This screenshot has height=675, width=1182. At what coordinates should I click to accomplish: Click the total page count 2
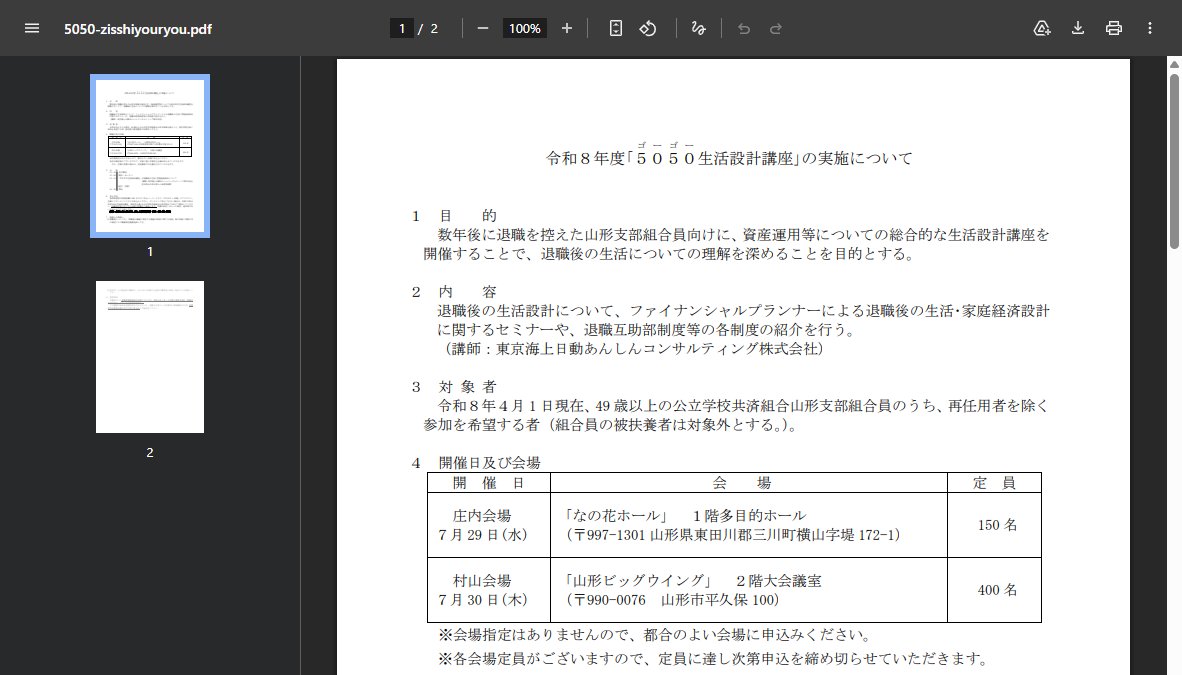click(x=434, y=29)
